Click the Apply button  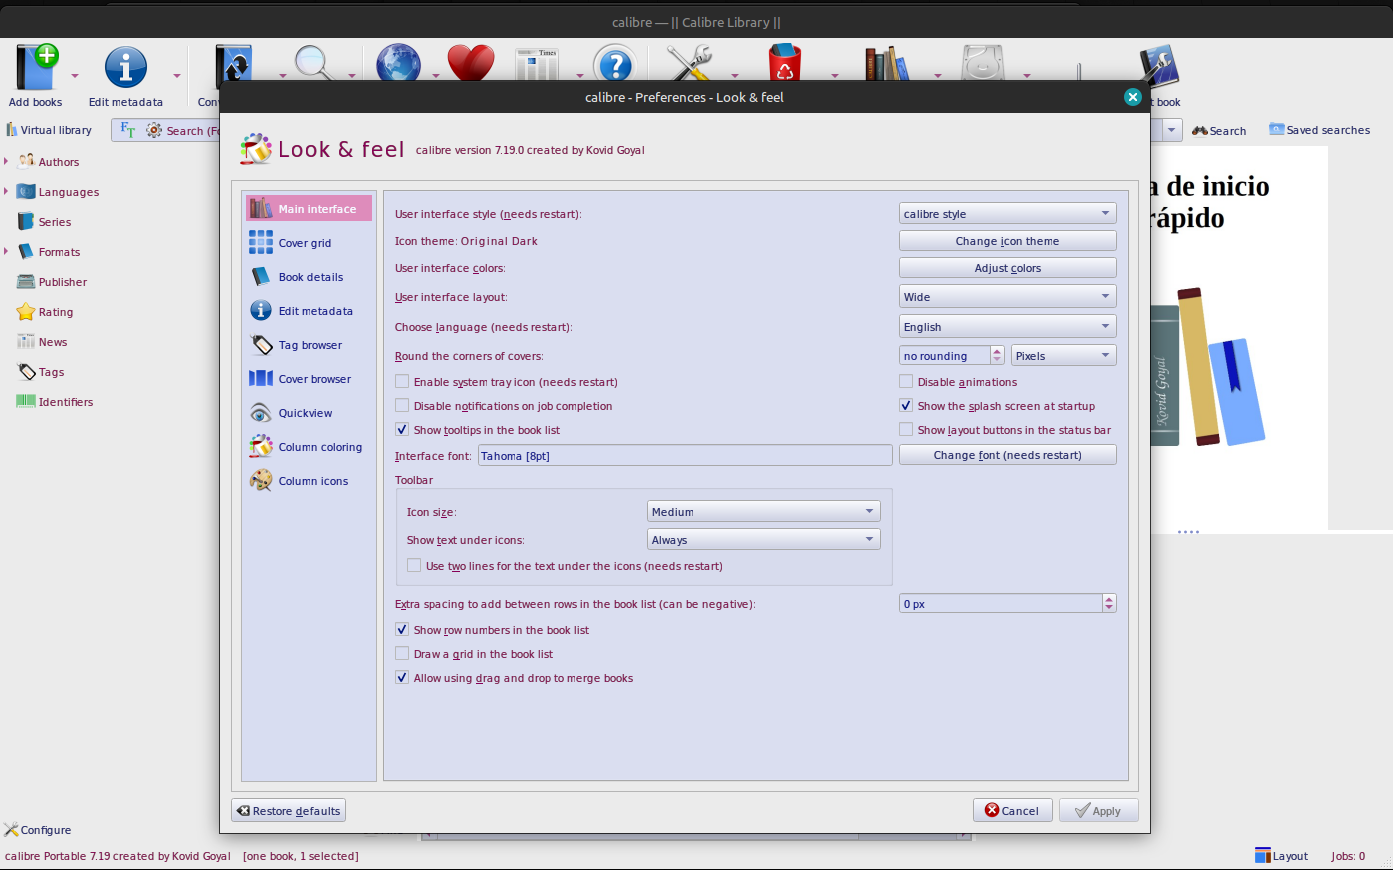(x=1098, y=811)
